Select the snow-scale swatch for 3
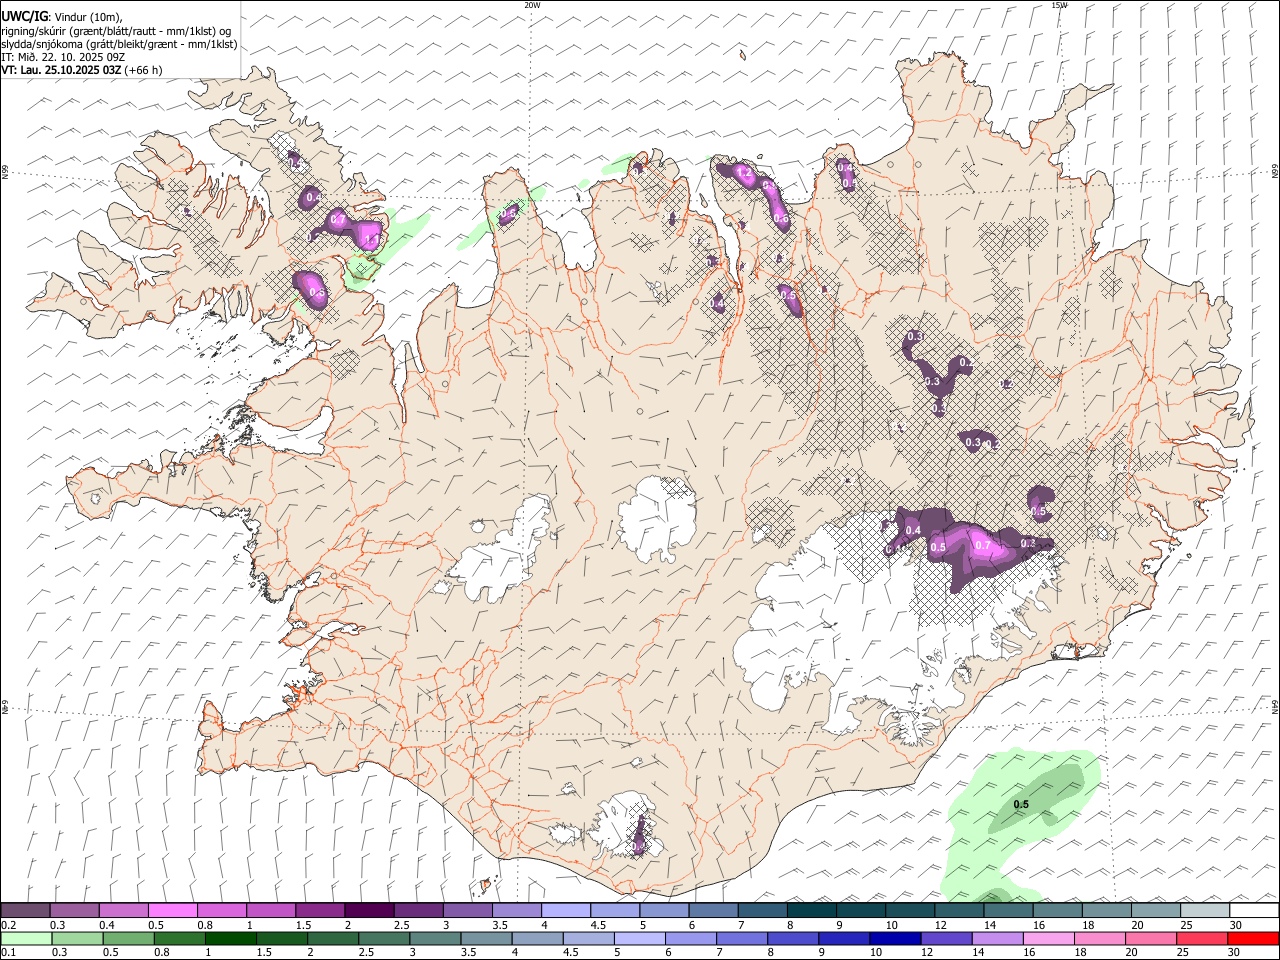 pyautogui.click(x=468, y=910)
